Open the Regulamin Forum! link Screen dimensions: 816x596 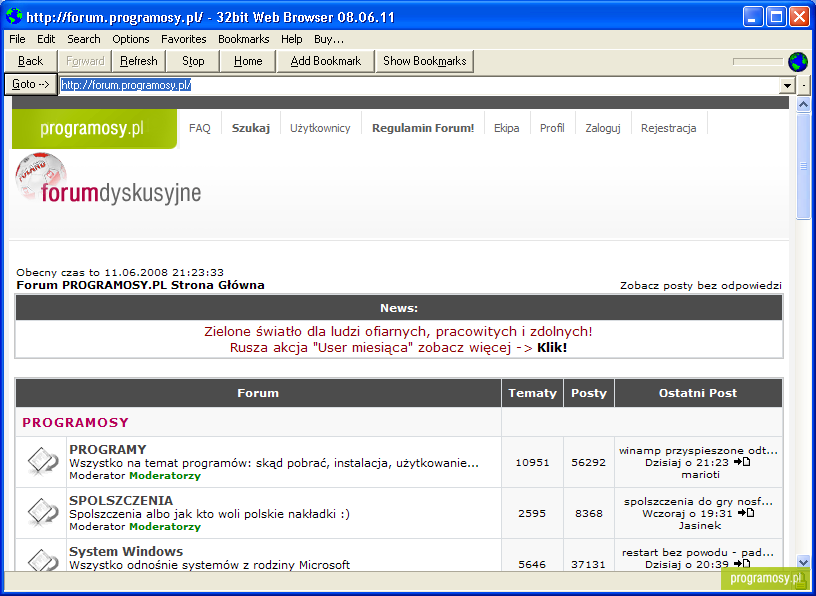click(423, 128)
